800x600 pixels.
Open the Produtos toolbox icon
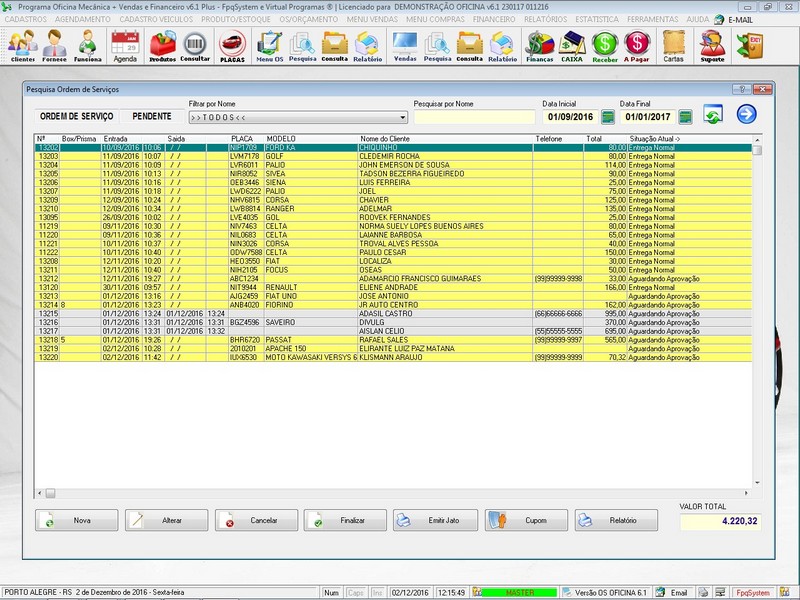(162, 46)
